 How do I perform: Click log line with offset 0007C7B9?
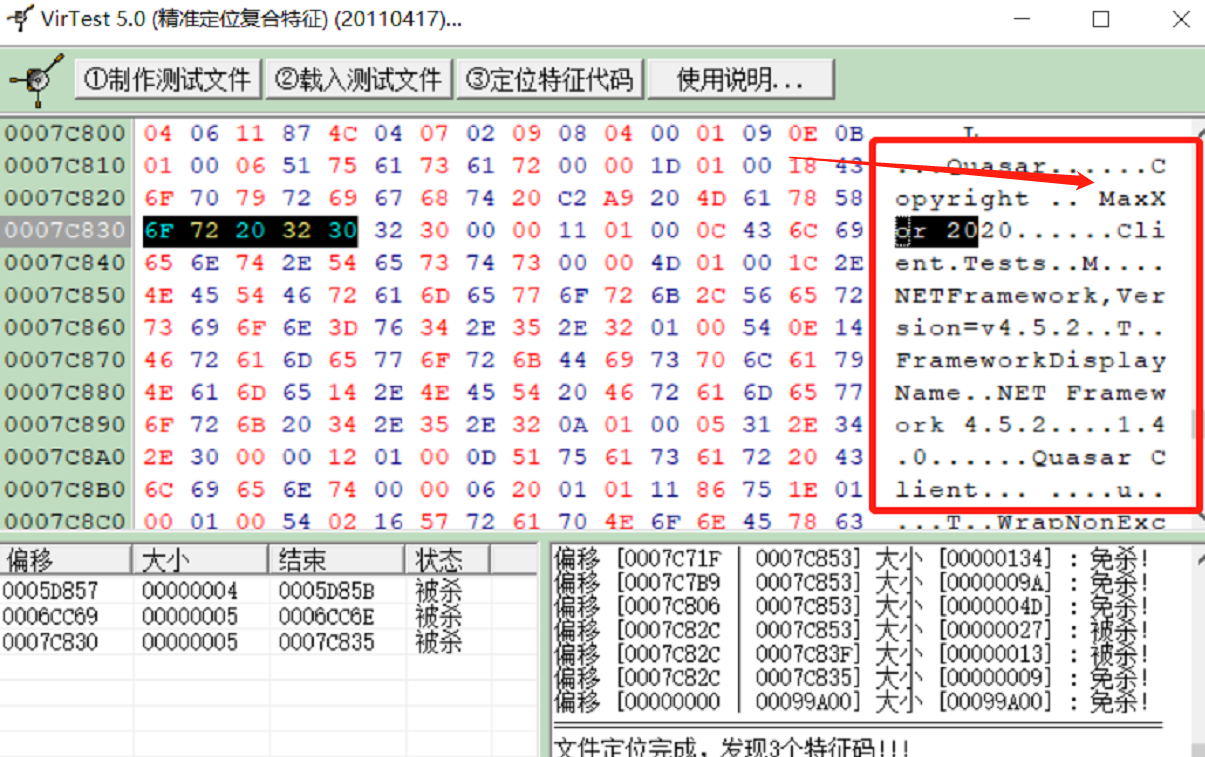click(x=851, y=582)
